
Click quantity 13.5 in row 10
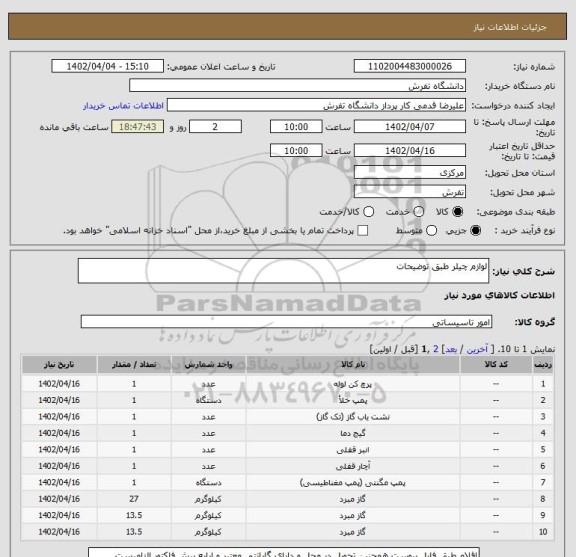(134, 532)
